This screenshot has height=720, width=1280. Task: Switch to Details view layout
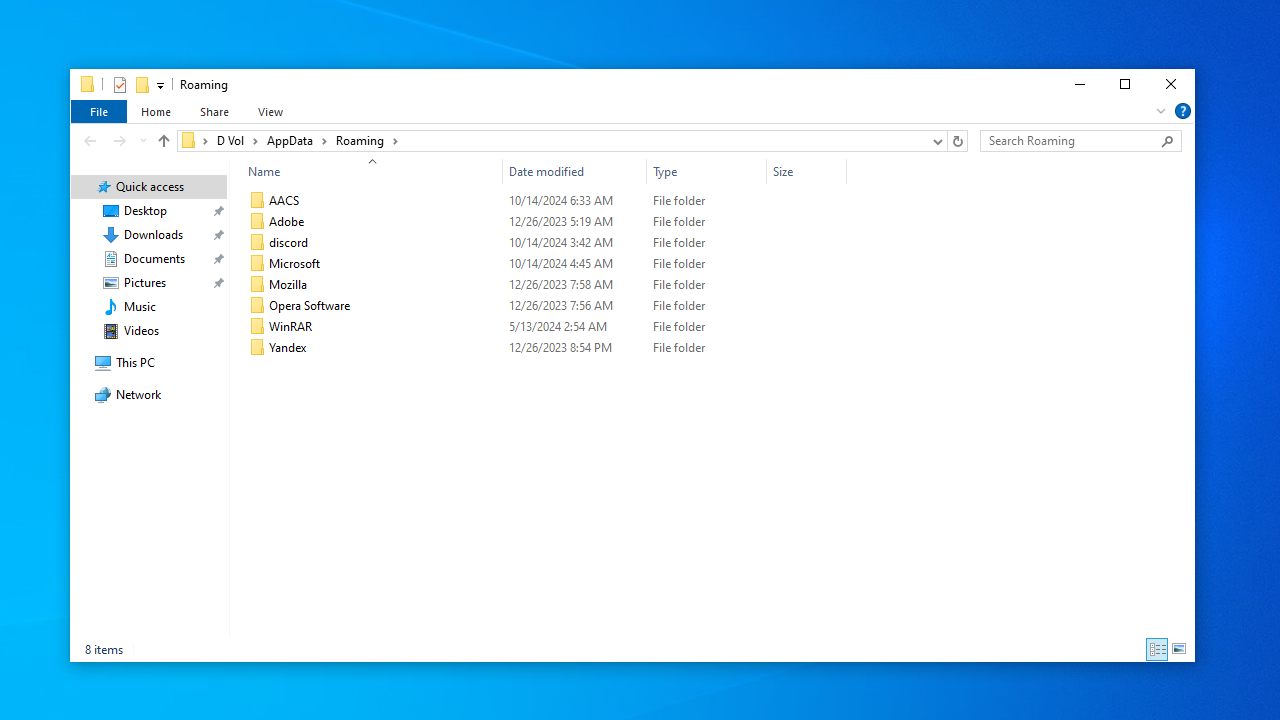tap(1157, 649)
